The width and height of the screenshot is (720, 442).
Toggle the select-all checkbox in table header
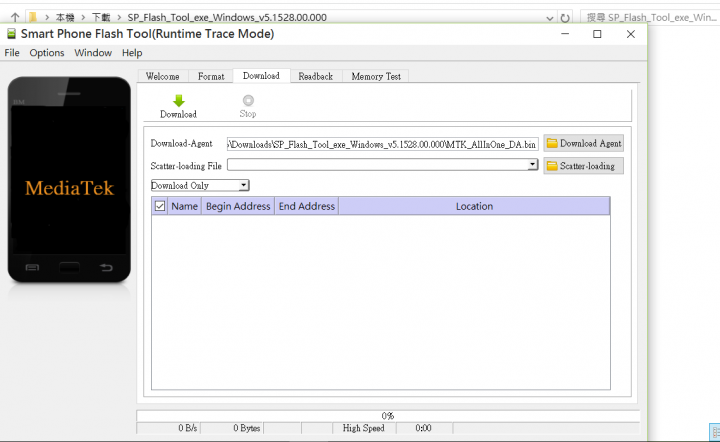pos(160,206)
